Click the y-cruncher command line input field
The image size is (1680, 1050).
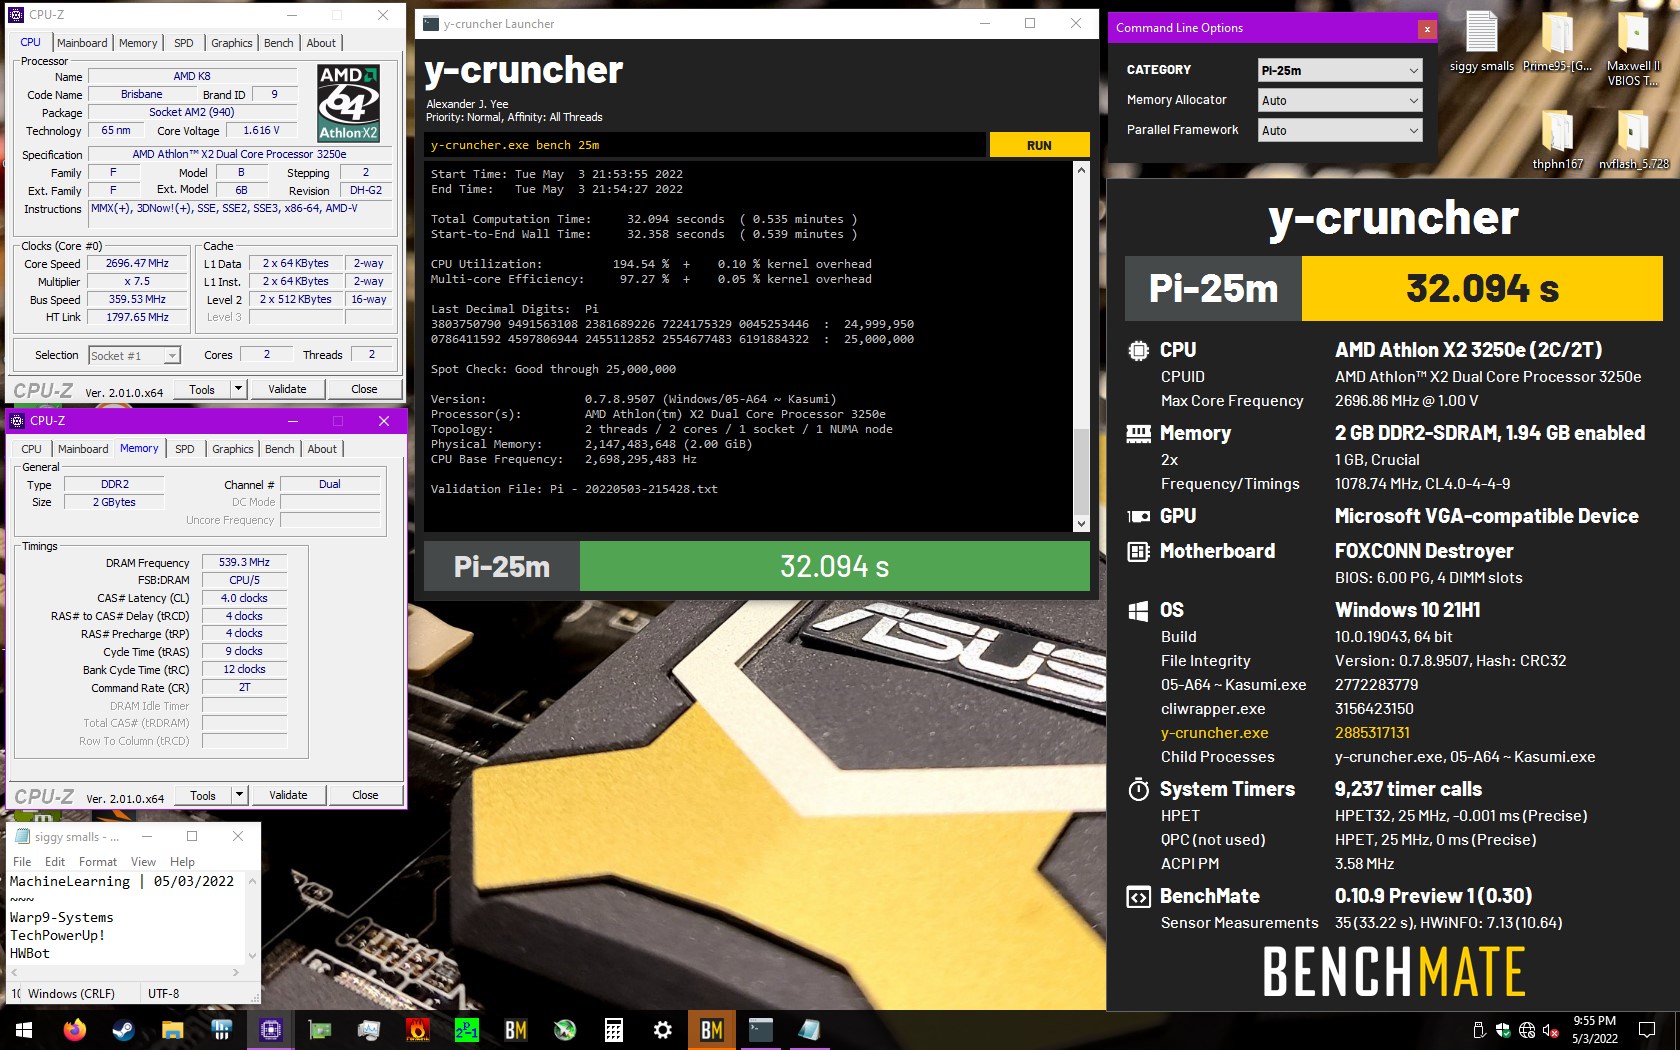(706, 145)
